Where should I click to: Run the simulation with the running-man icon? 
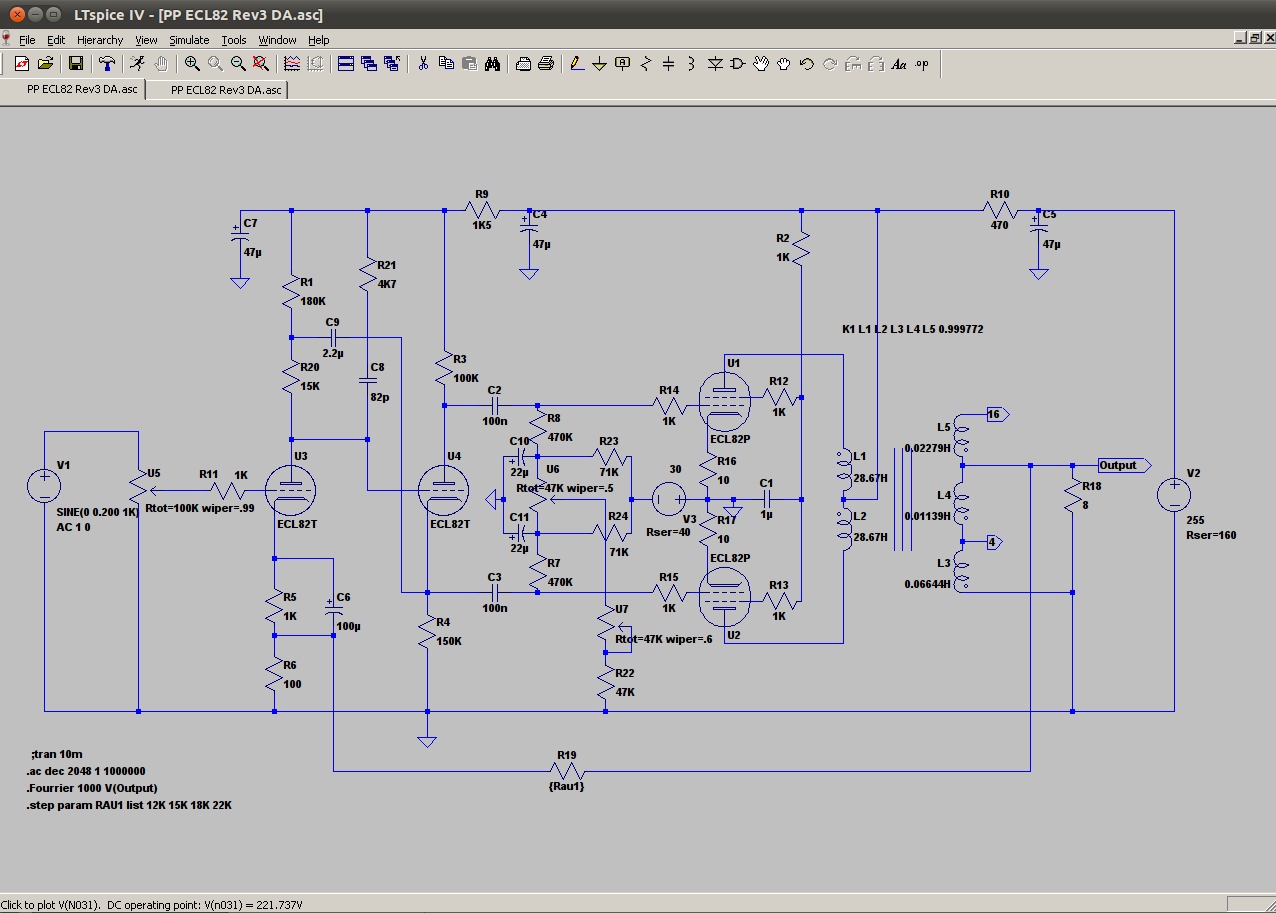pos(137,64)
